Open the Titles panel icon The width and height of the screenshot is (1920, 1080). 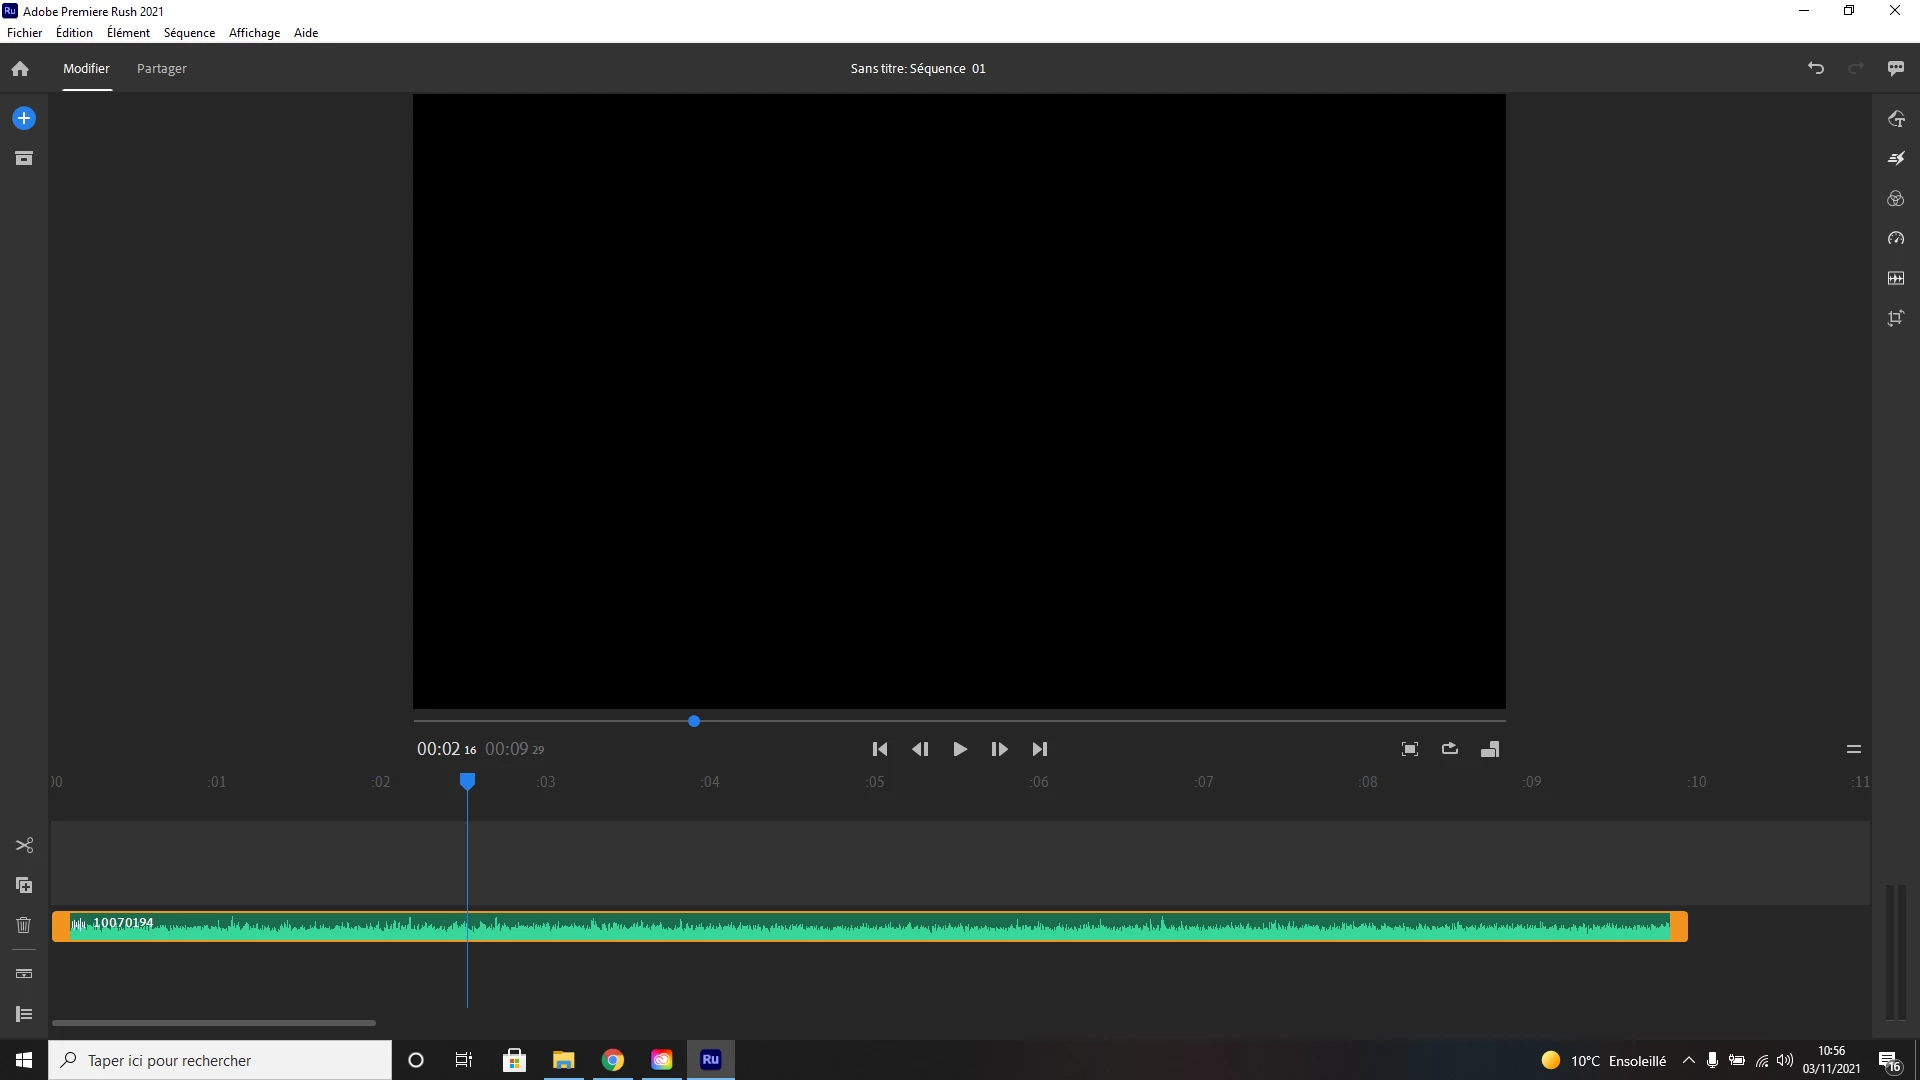pos(1895,119)
